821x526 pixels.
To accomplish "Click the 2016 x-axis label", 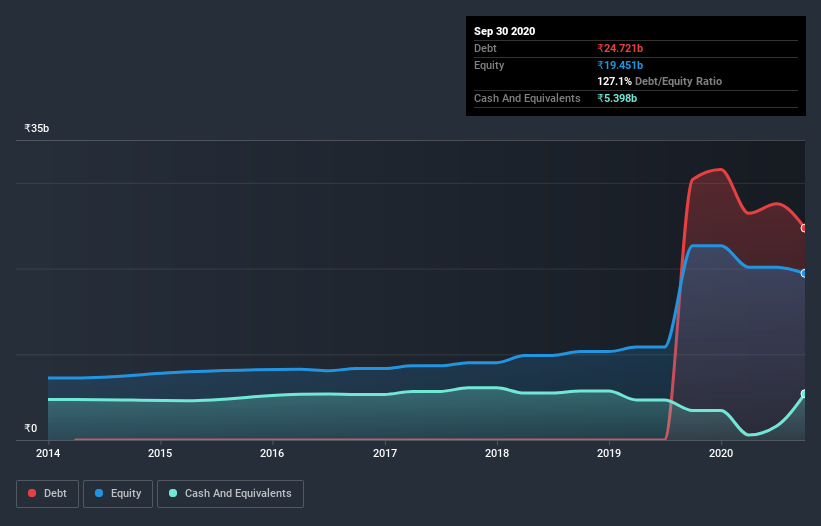I will pos(272,453).
